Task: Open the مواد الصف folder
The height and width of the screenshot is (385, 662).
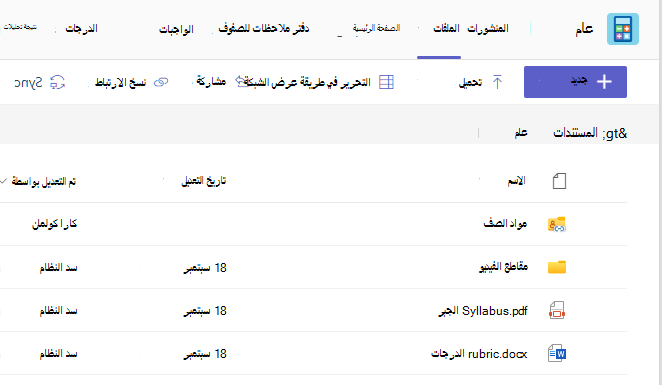Action: coord(505,223)
